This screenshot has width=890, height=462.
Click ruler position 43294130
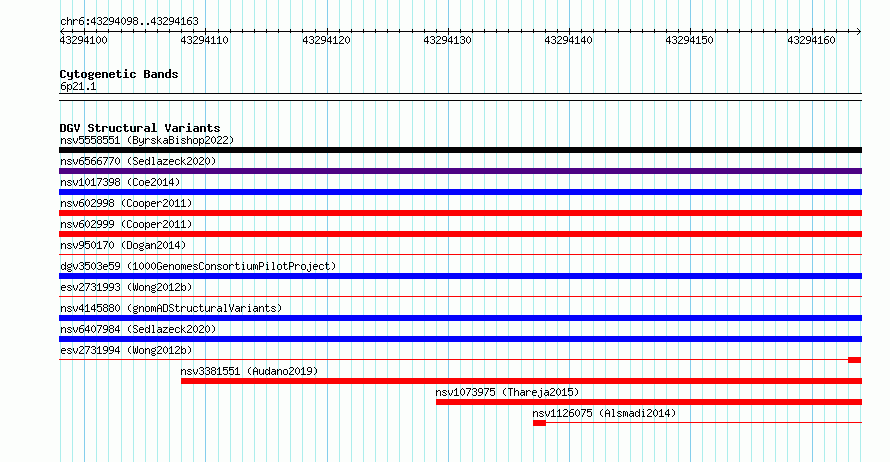(x=447, y=40)
